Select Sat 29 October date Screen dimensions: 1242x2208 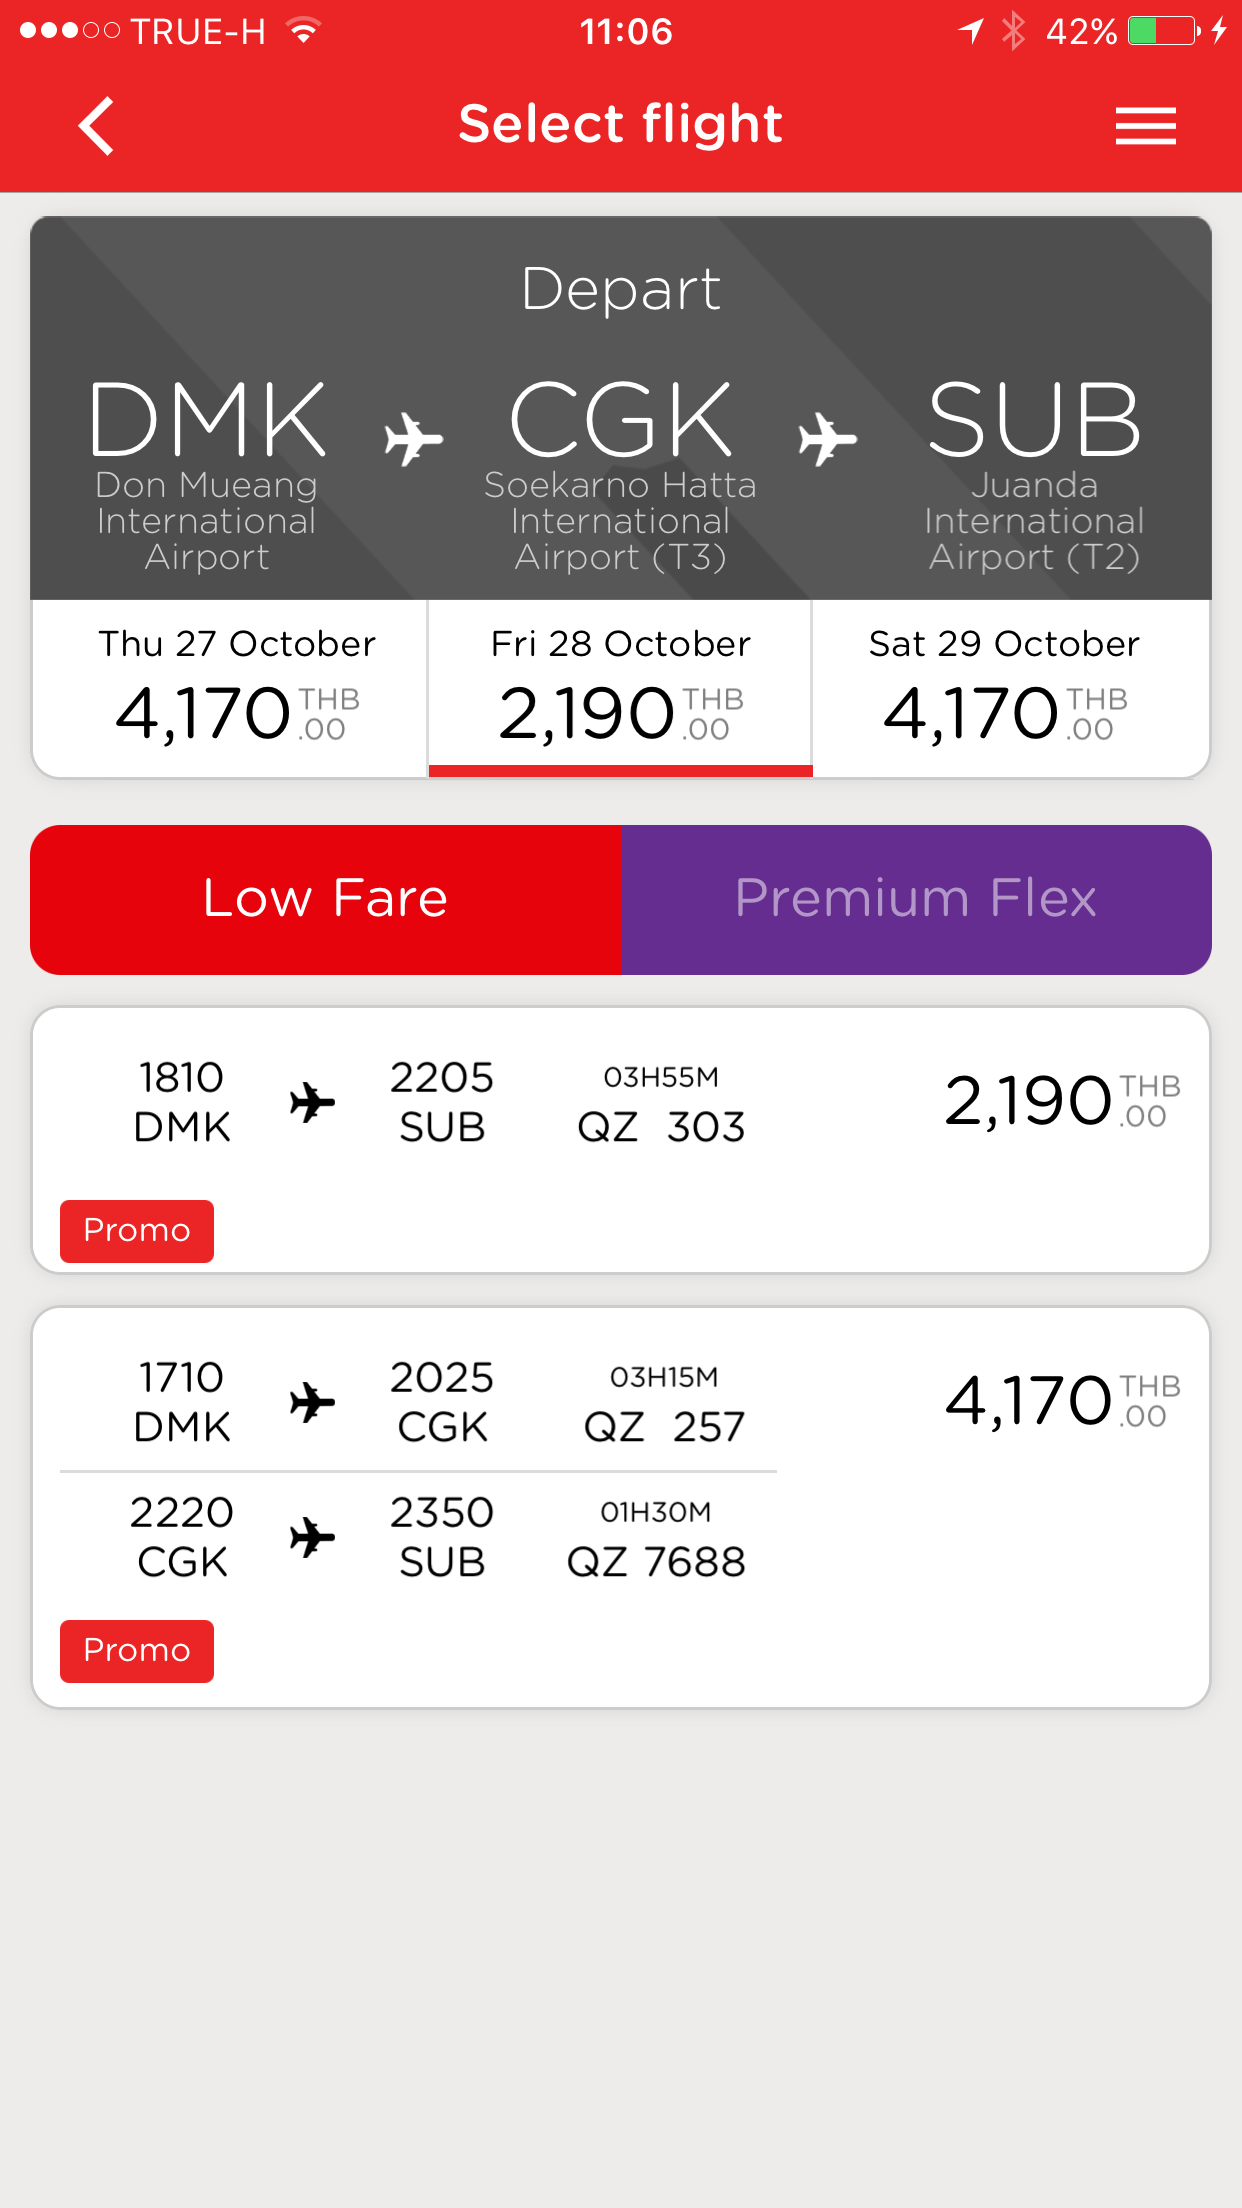[x=1004, y=688]
